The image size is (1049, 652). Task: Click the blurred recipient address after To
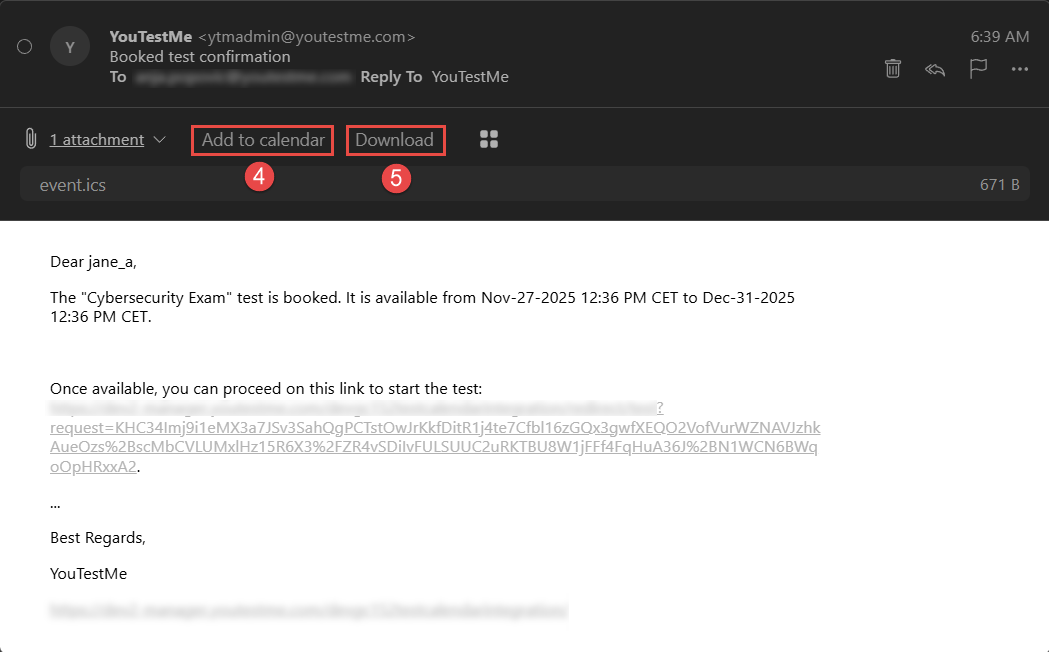coord(244,76)
